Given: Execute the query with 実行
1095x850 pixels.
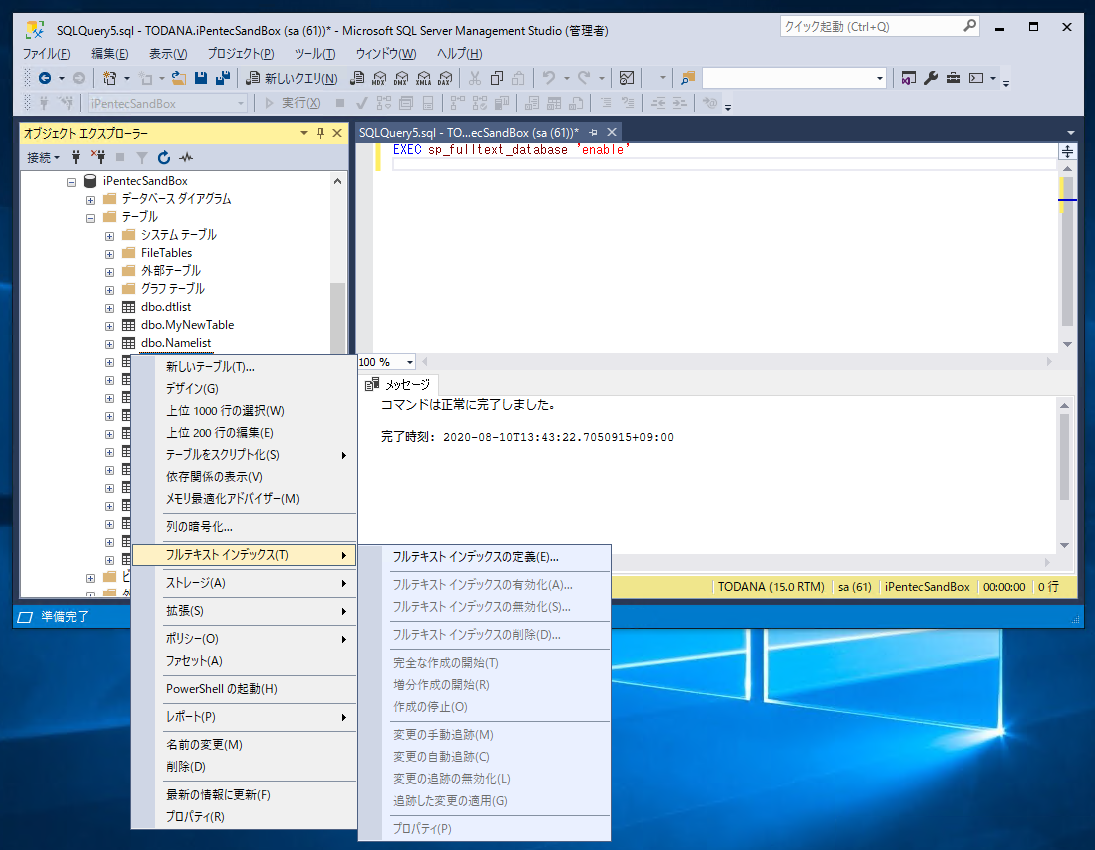Looking at the screenshot, I should click(x=297, y=102).
